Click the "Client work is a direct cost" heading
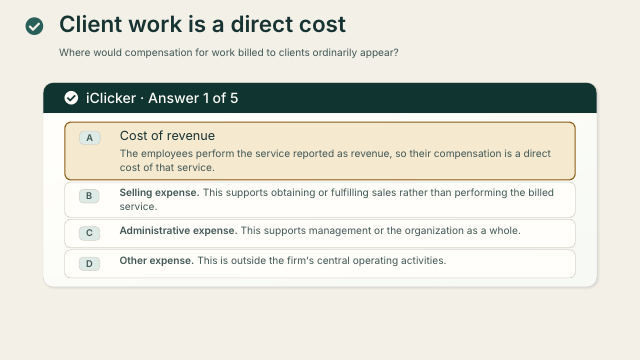The image size is (640, 361). pyautogui.click(x=202, y=24)
